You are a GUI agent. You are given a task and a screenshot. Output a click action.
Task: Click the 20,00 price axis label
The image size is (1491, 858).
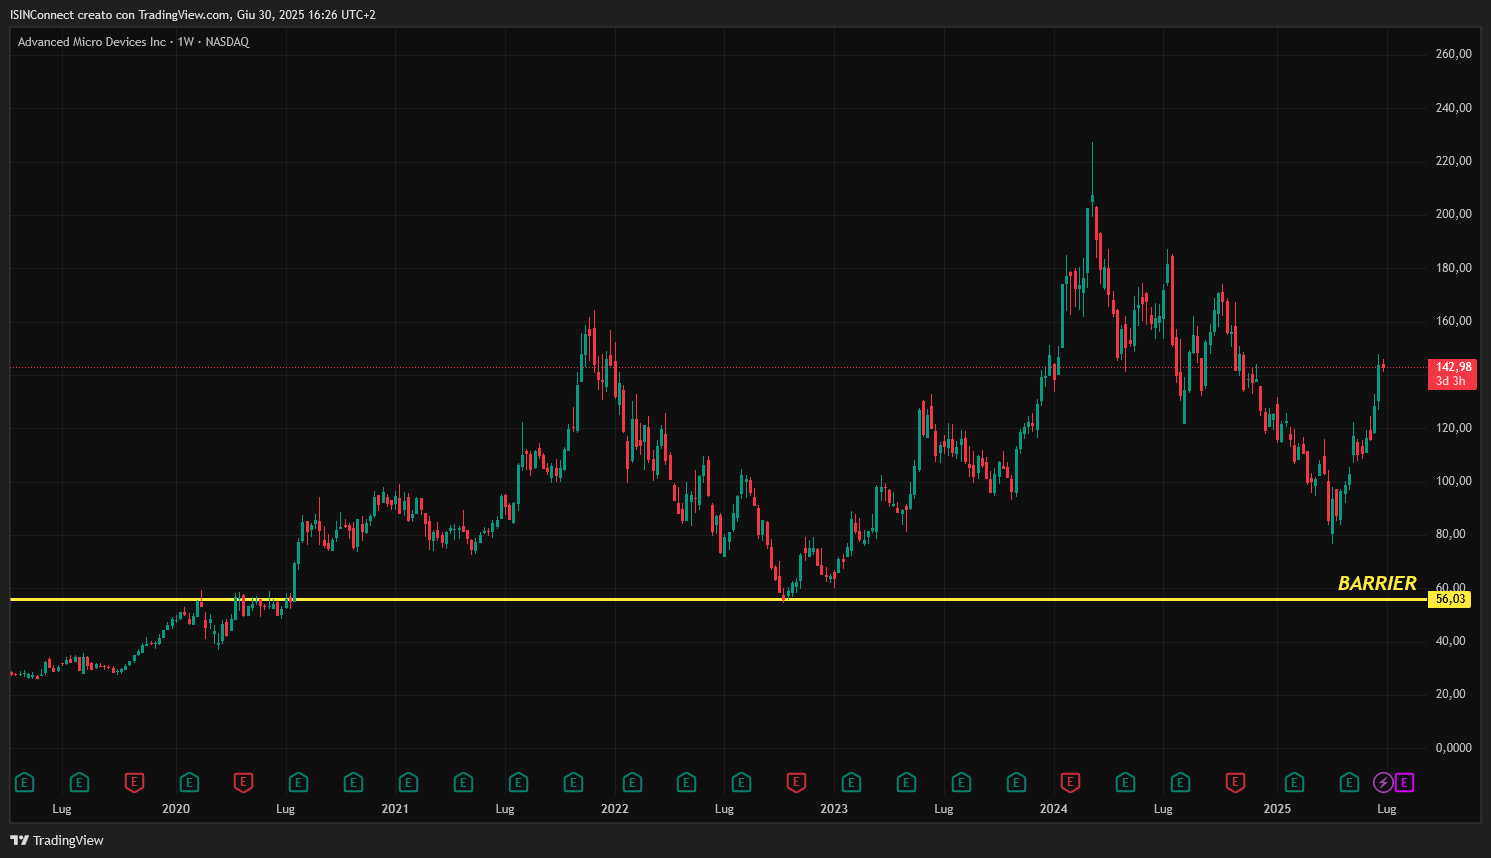click(x=1453, y=694)
